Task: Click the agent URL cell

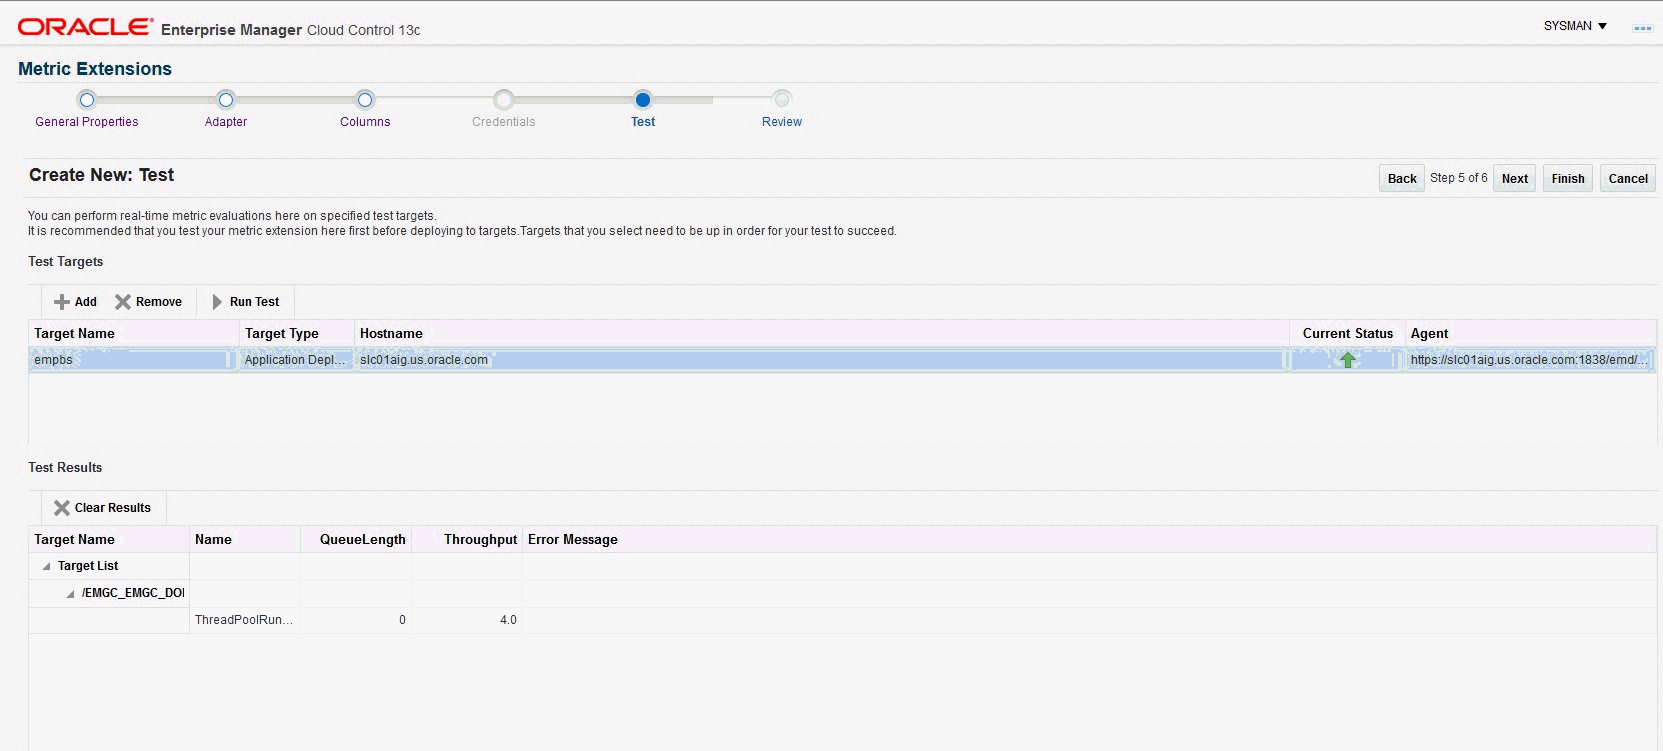Action: click(x=1529, y=360)
